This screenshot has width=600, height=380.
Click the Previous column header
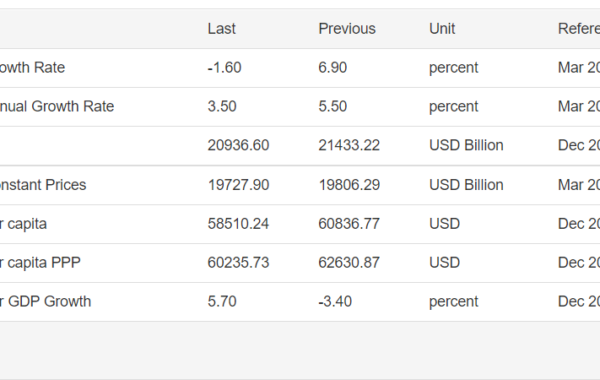coord(347,29)
